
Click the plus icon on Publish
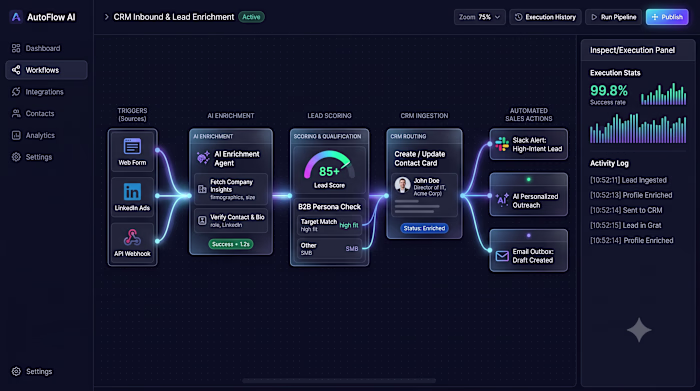(x=654, y=17)
